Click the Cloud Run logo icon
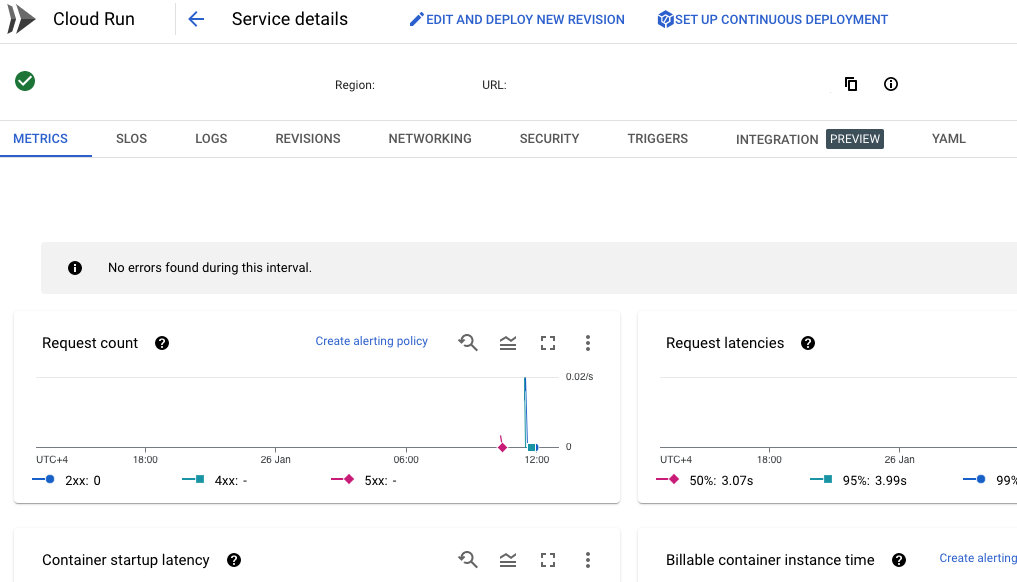 [21, 19]
